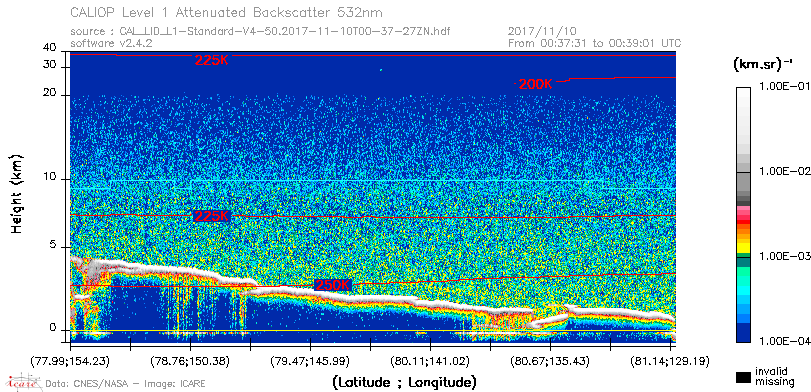Click the '(km.sr)-1' colorbar unit label
This screenshot has width=811, height=392.
click(x=763, y=64)
